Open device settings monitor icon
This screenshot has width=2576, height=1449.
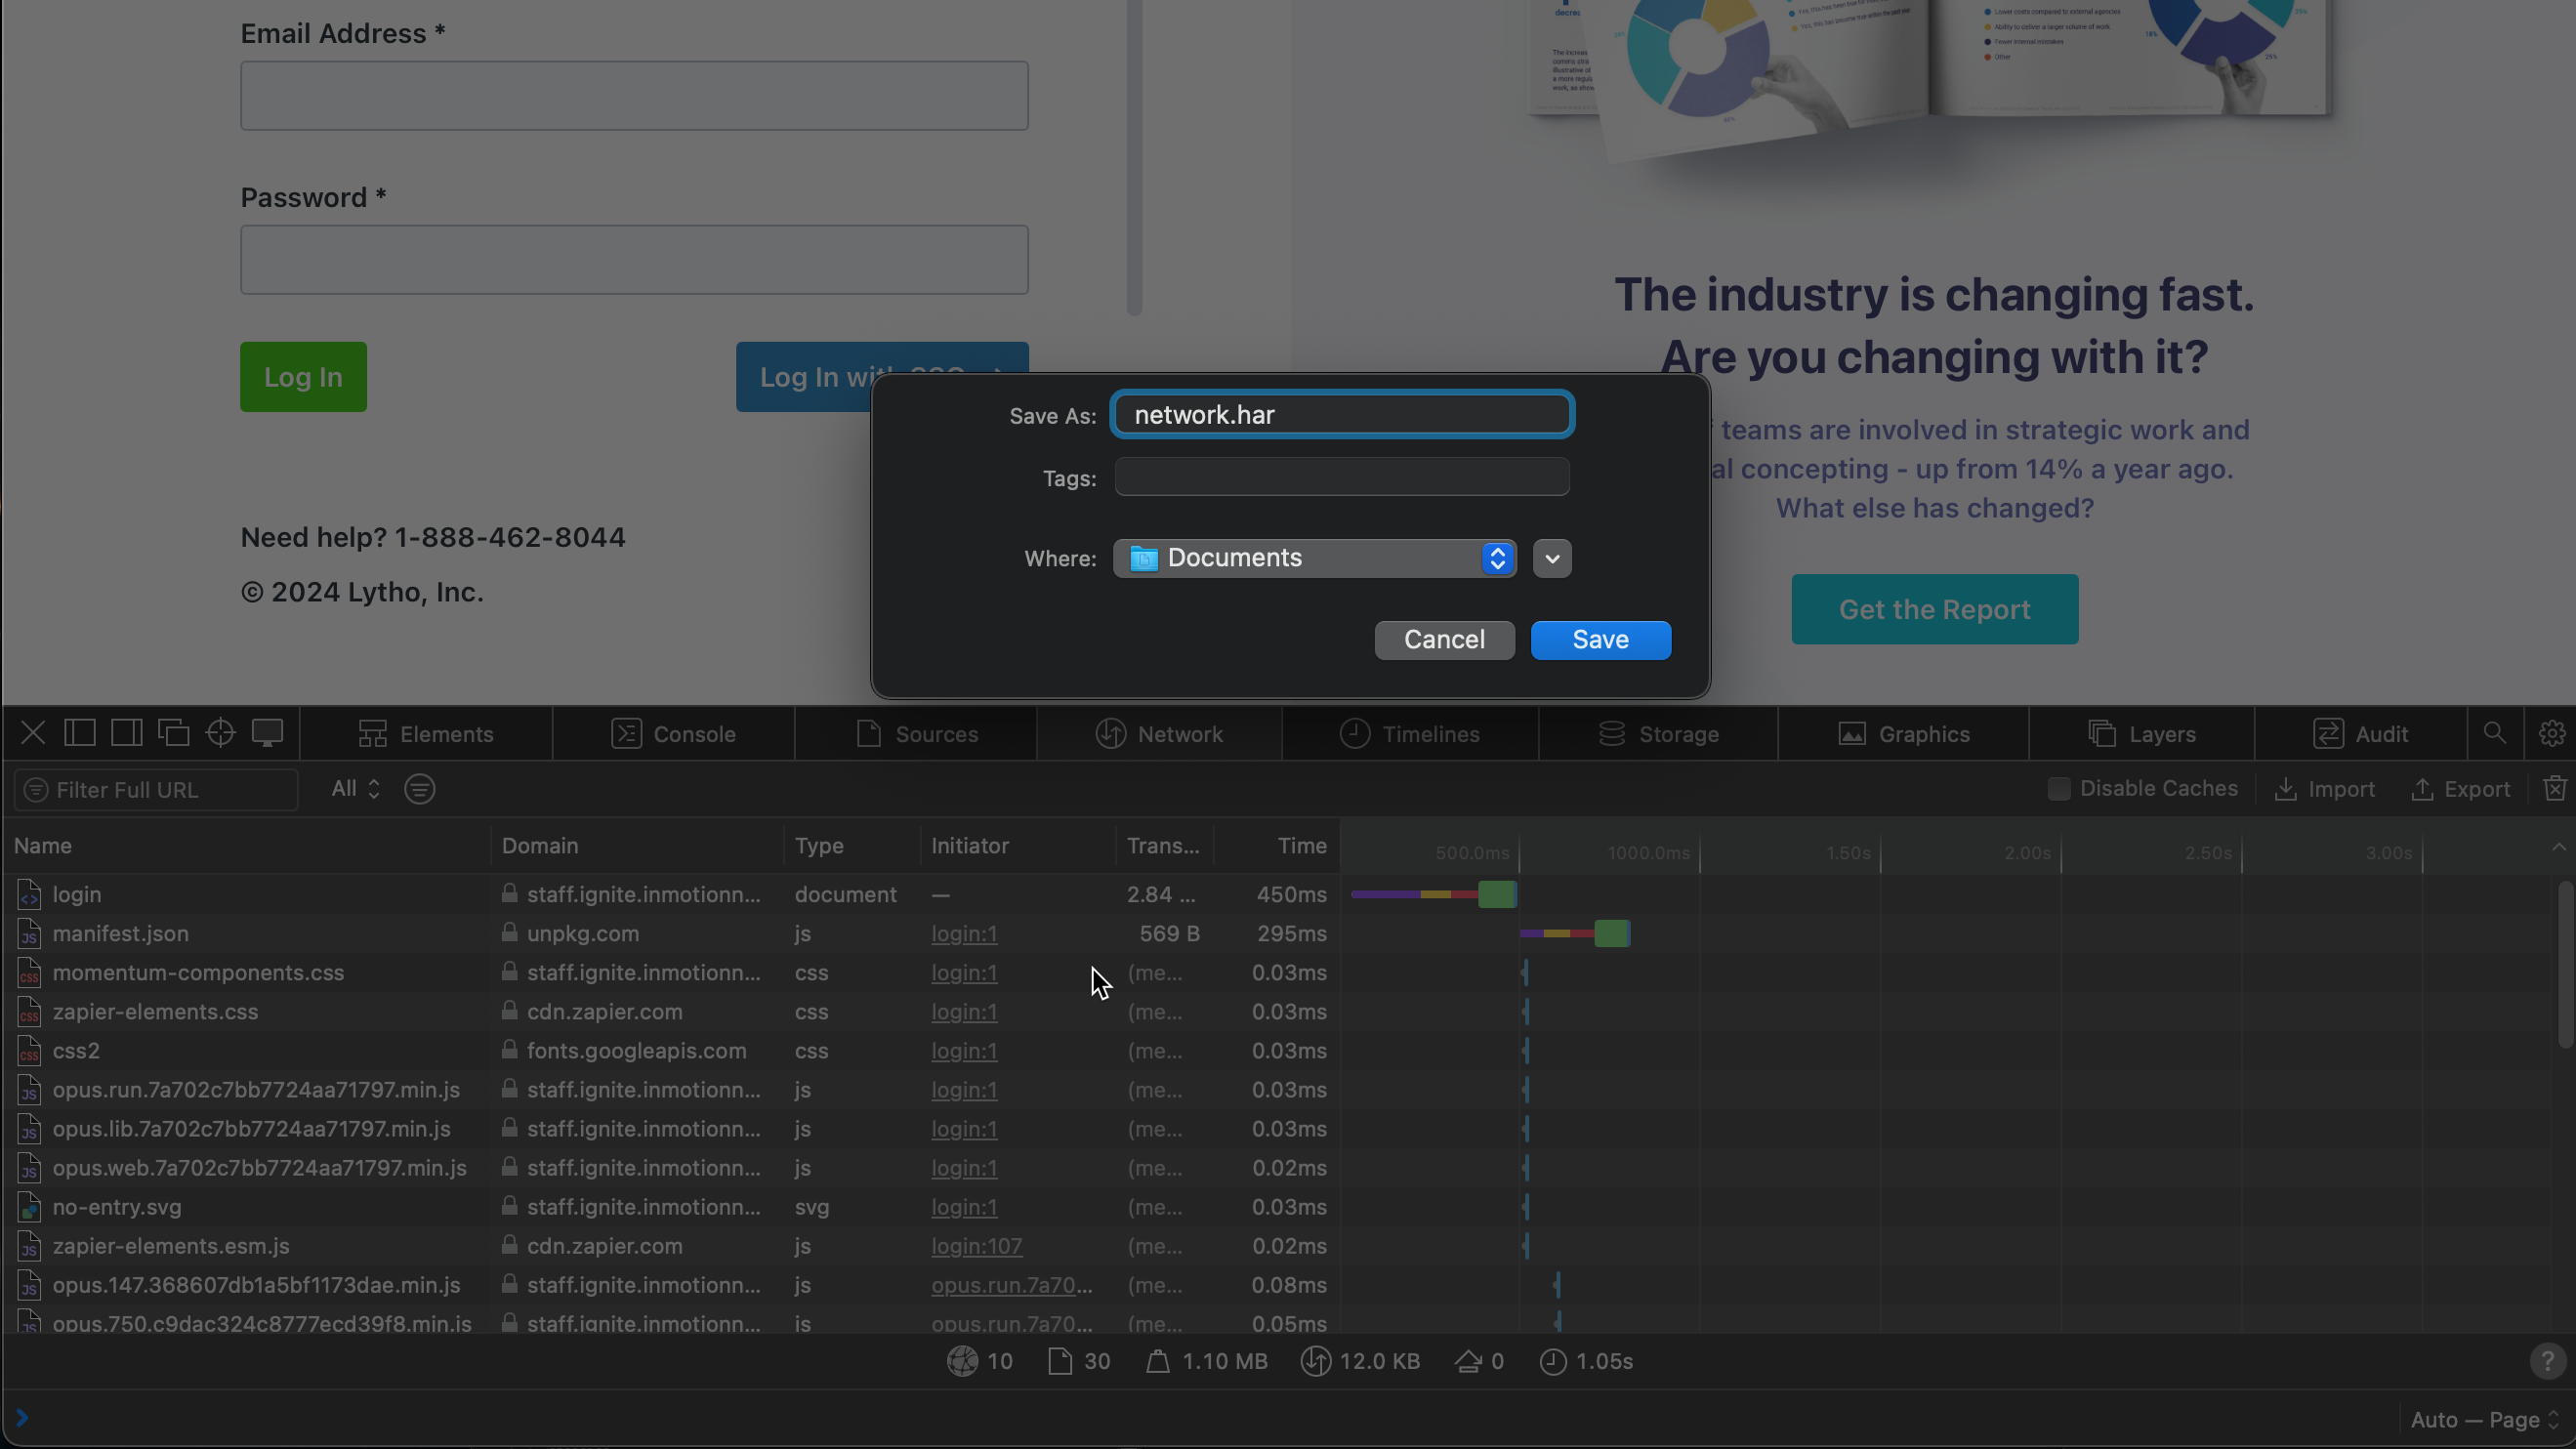[267, 733]
